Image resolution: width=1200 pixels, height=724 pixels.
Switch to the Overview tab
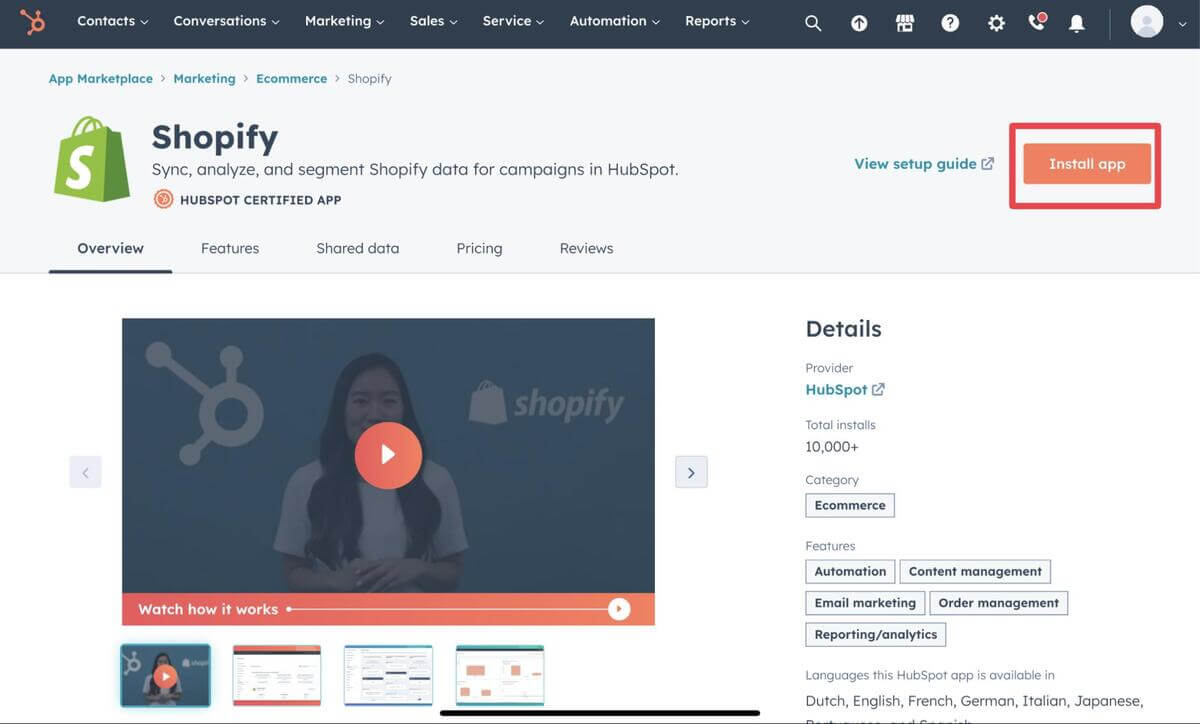(x=110, y=249)
